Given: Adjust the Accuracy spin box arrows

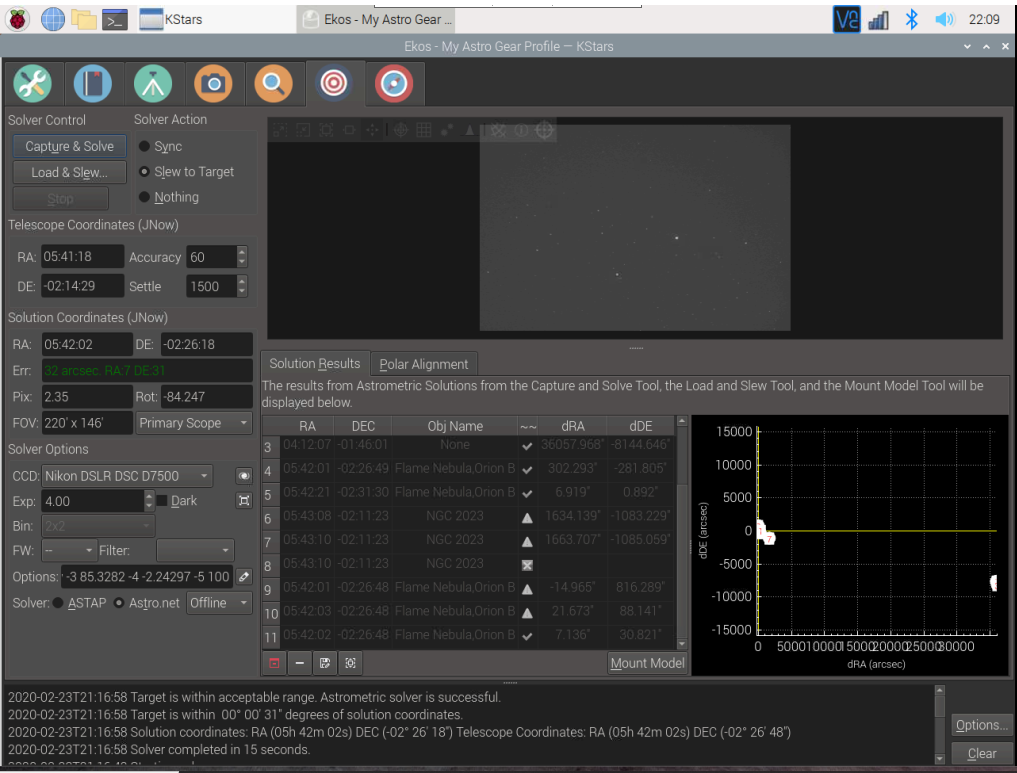Looking at the screenshot, I should click(241, 257).
